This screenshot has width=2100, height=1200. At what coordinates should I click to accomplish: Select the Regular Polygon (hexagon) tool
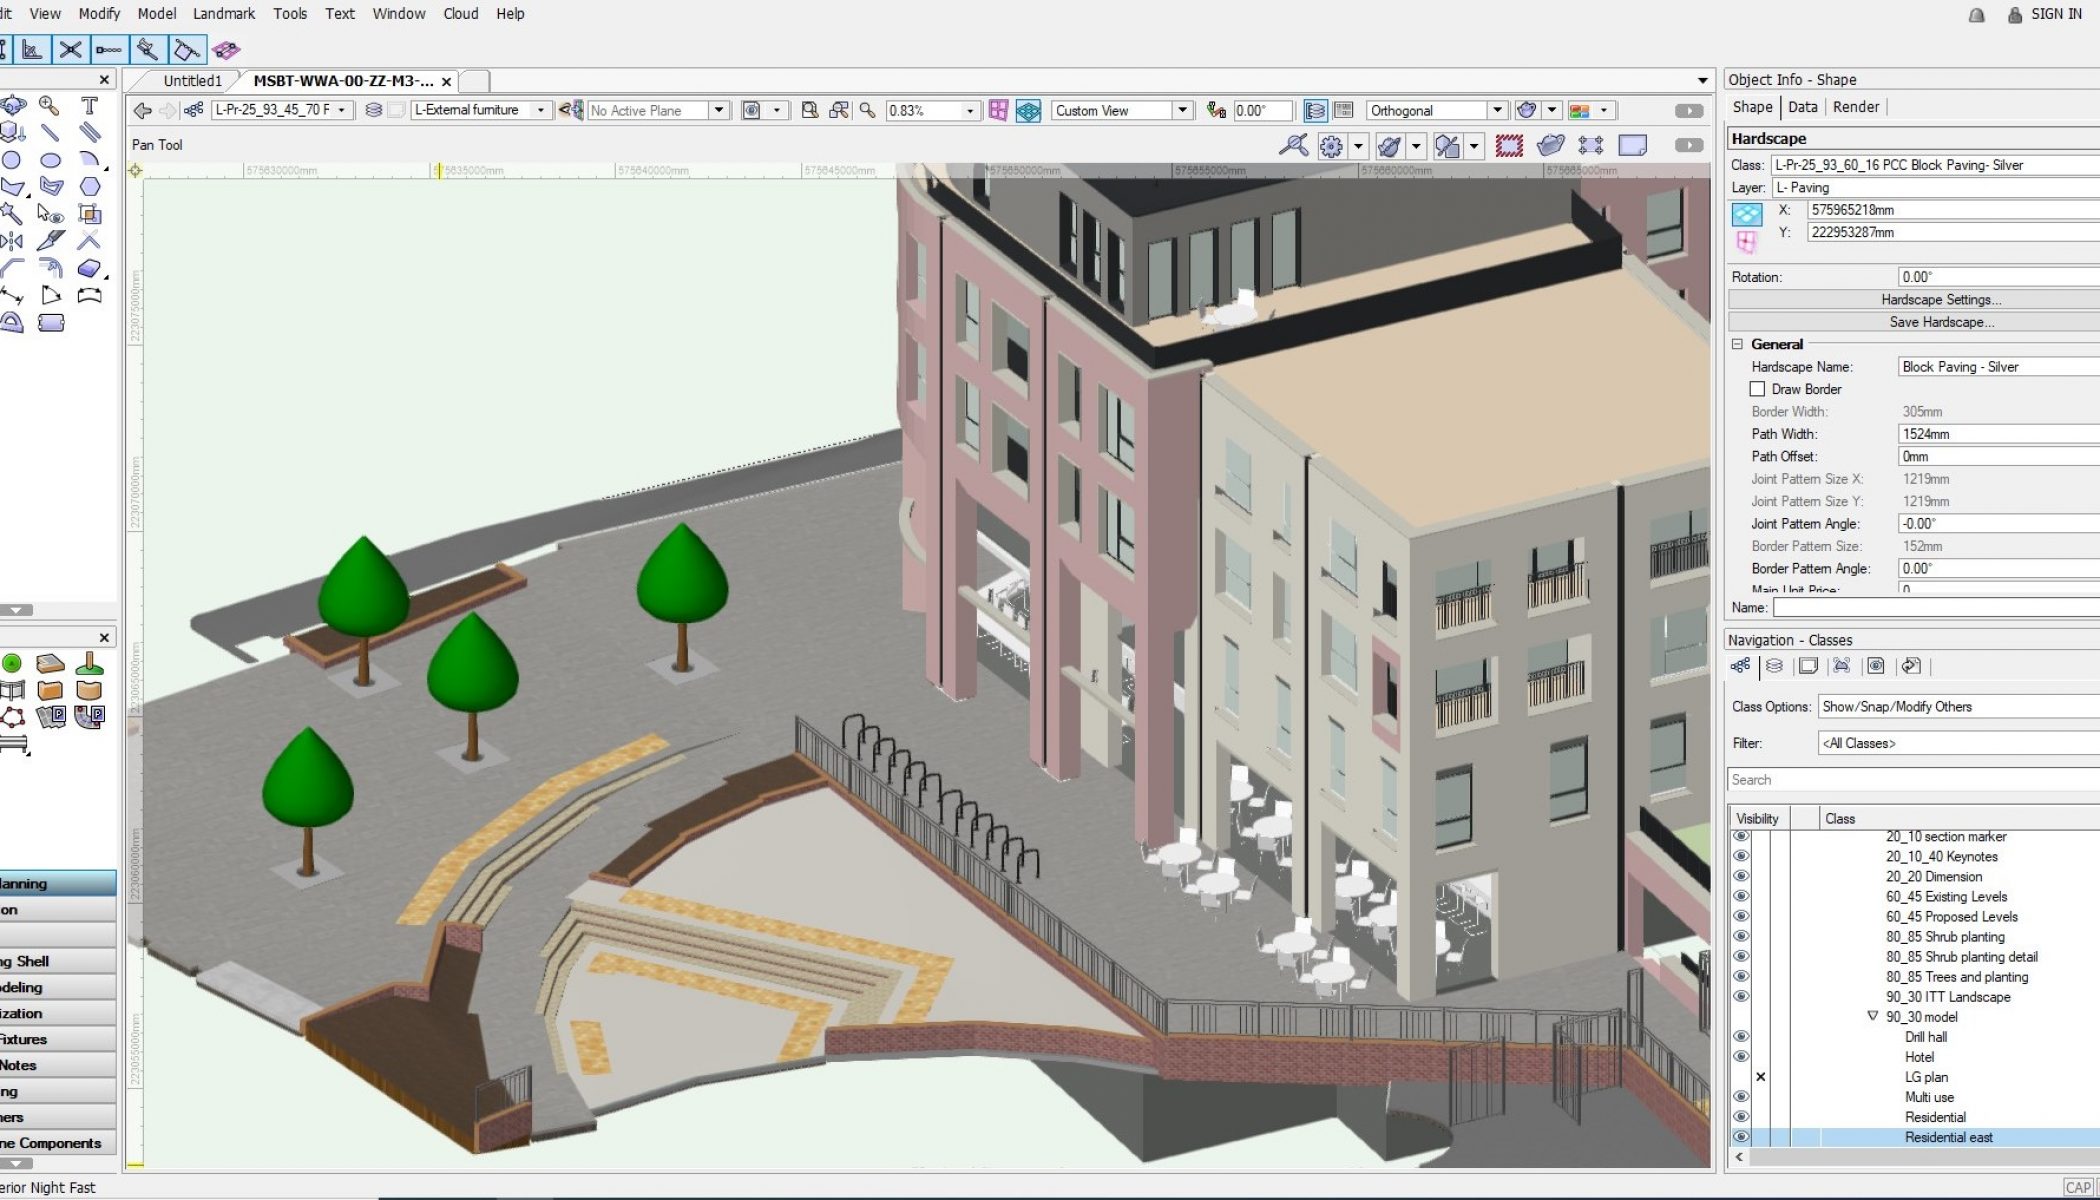coord(89,186)
